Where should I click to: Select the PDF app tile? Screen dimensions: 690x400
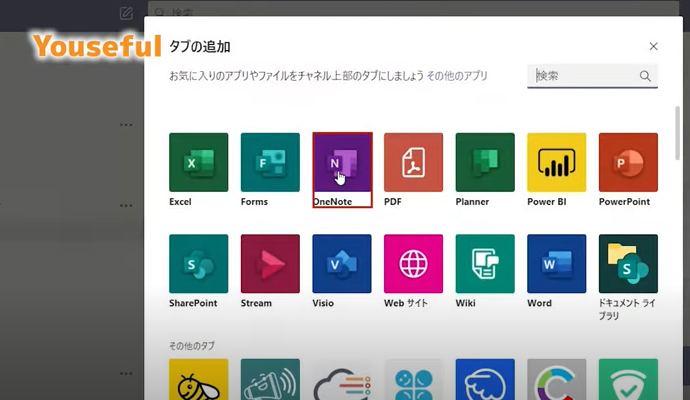[413, 162]
